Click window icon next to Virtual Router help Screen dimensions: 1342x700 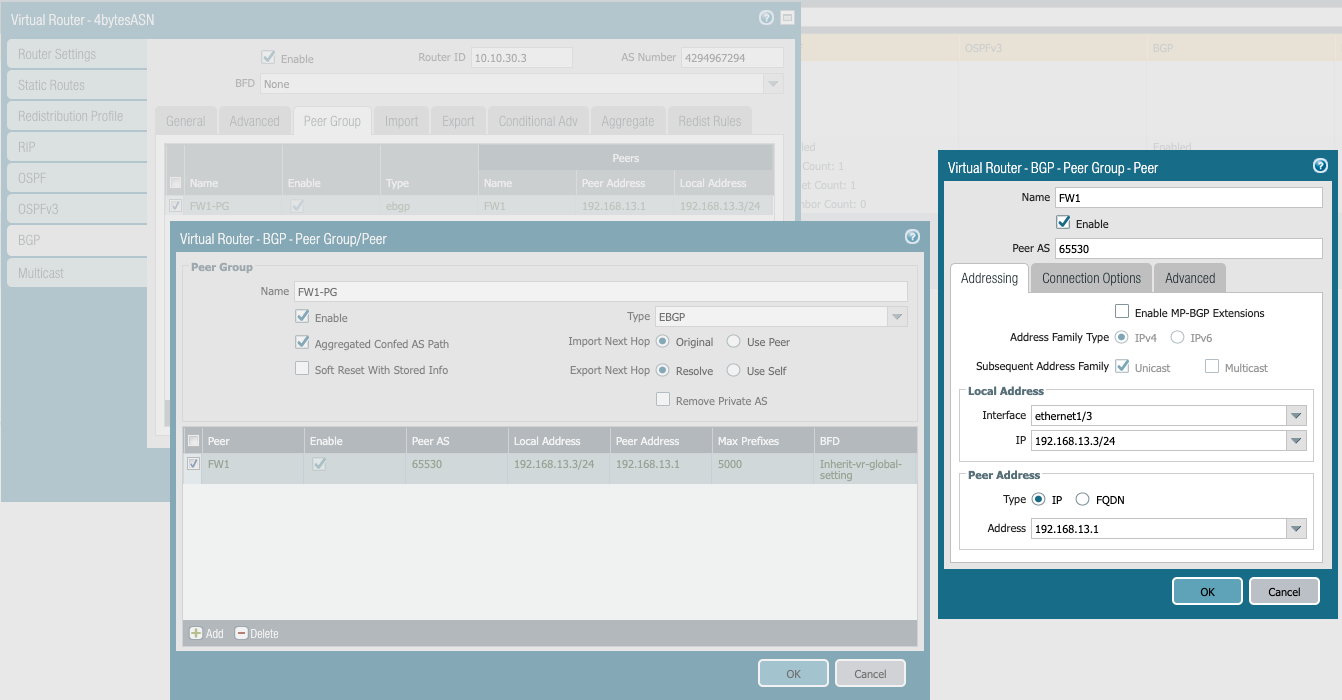pyautogui.click(x=787, y=18)
